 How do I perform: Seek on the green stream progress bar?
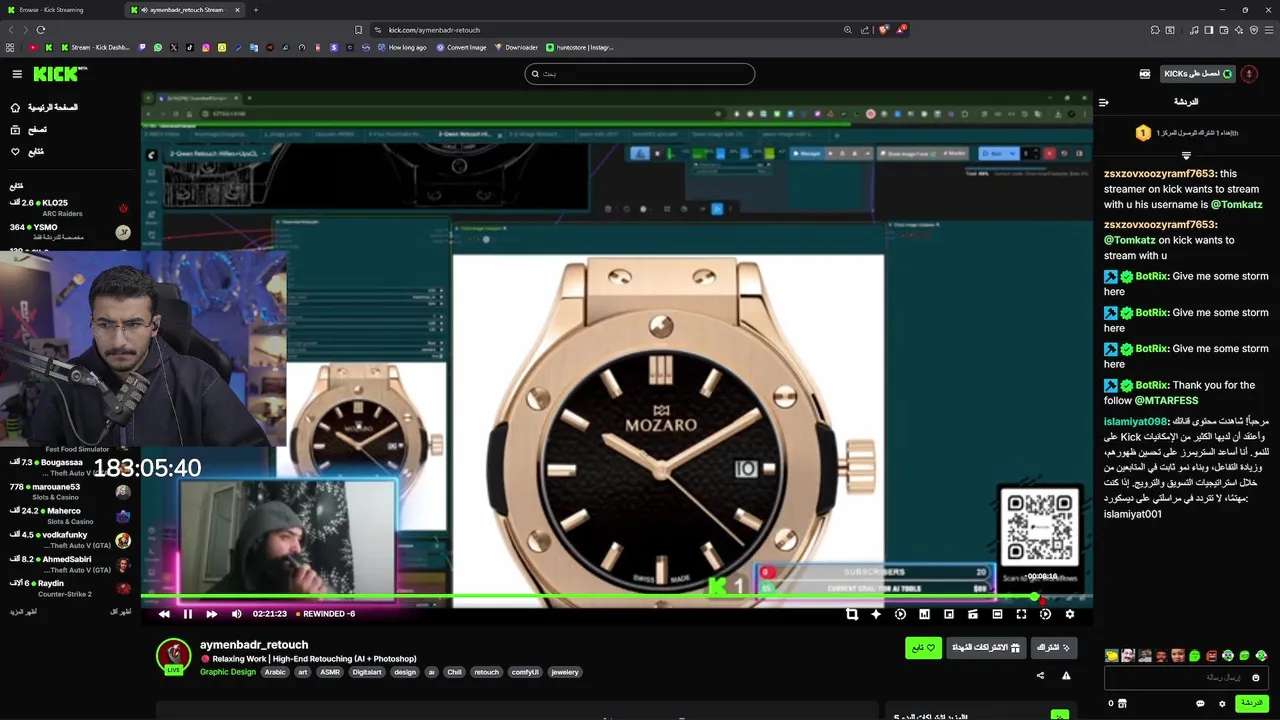tap(616, 597)
